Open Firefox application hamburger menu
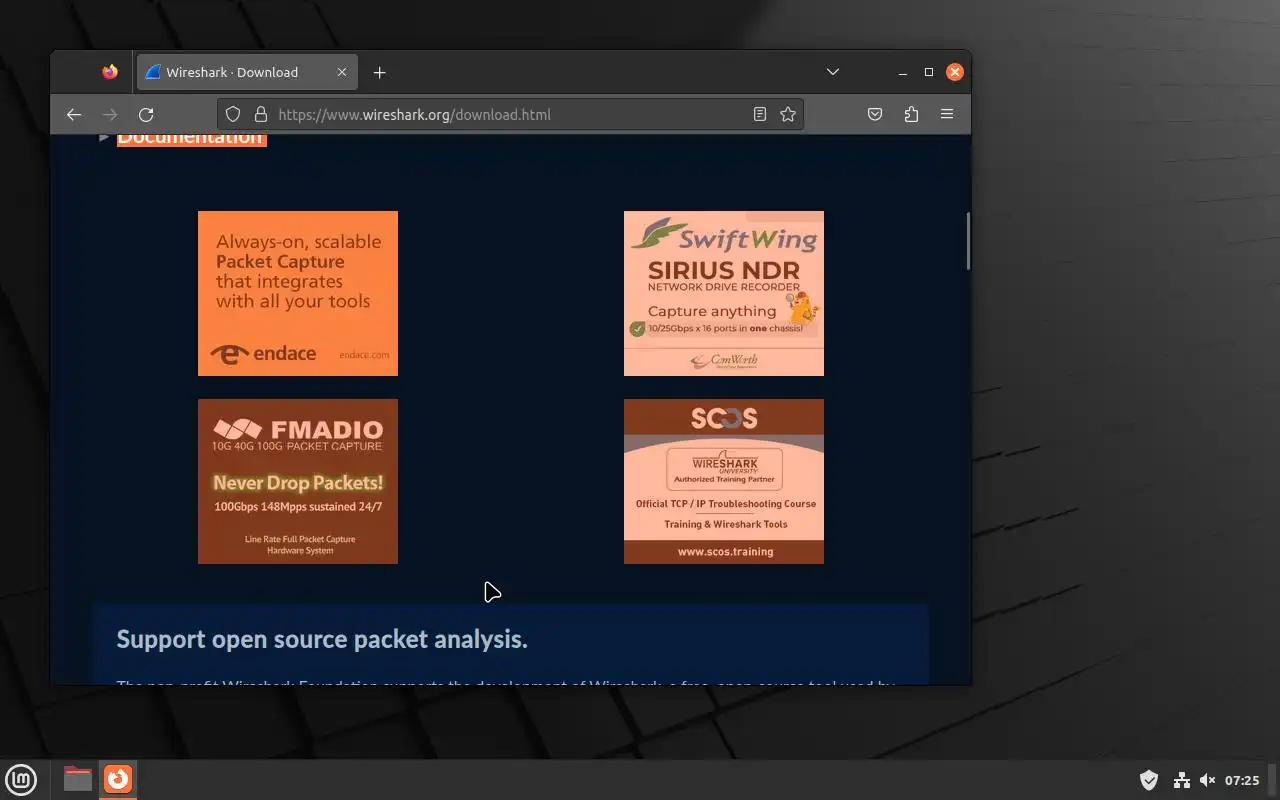1280x800 pixels. pyautogui.click(x=947, y=114)
